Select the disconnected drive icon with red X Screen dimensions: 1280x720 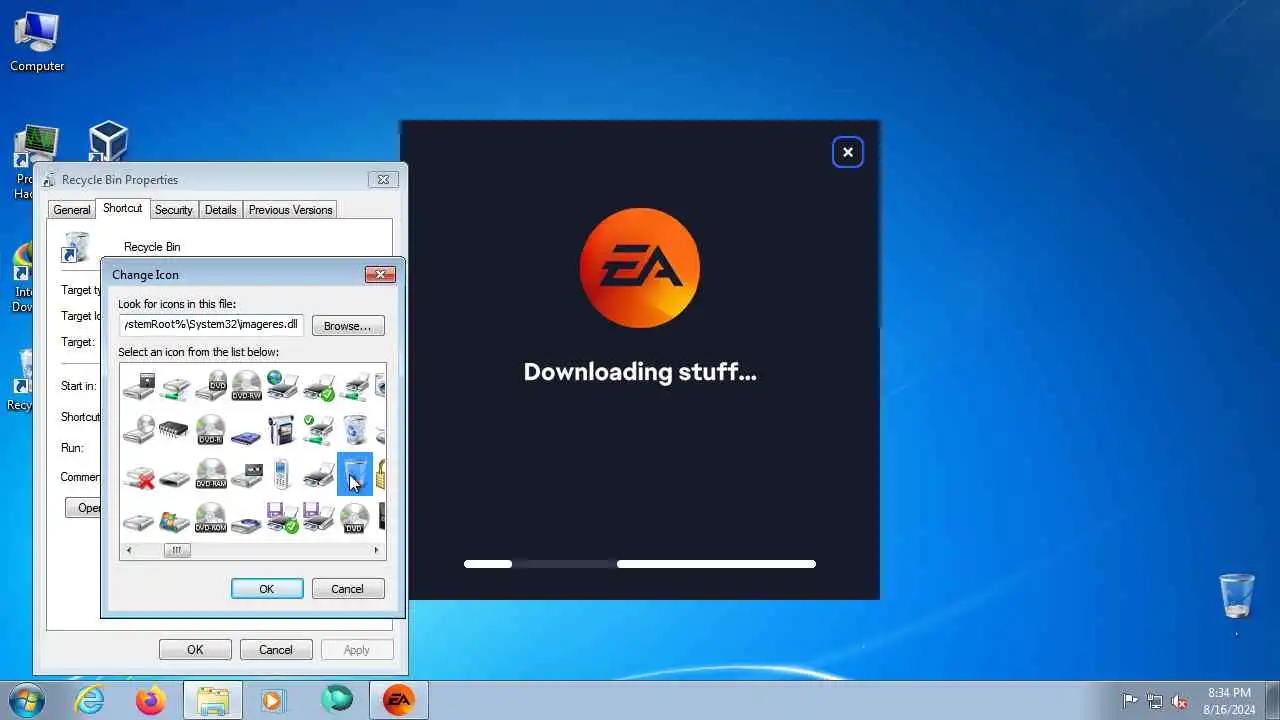(139, 475)
